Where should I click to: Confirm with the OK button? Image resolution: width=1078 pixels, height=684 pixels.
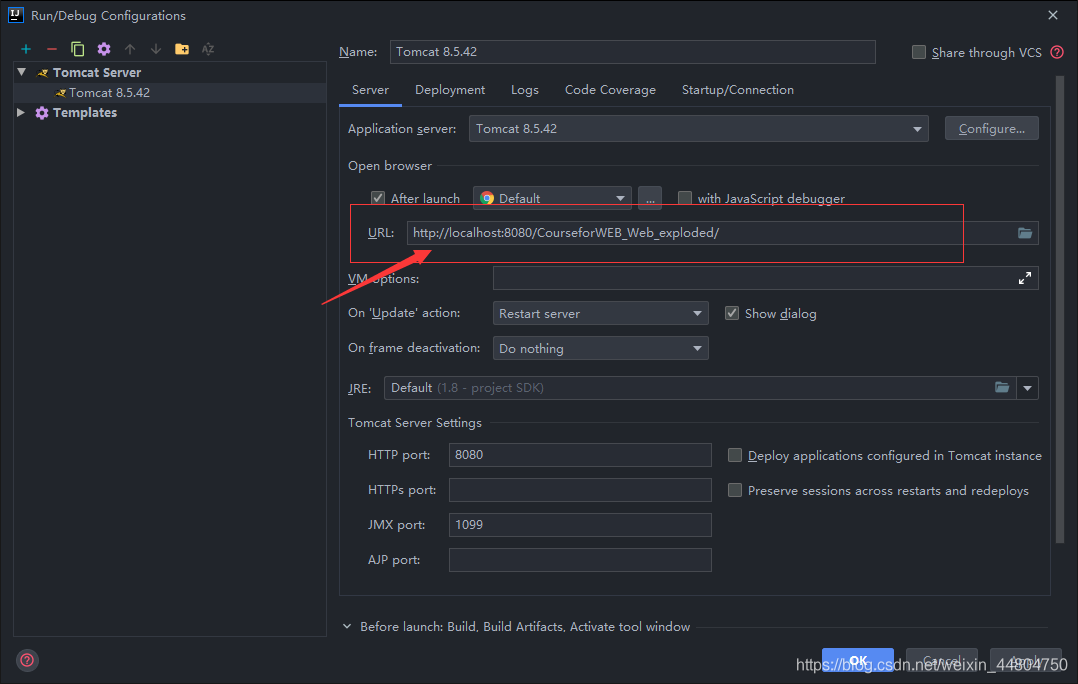coord(857,660)
